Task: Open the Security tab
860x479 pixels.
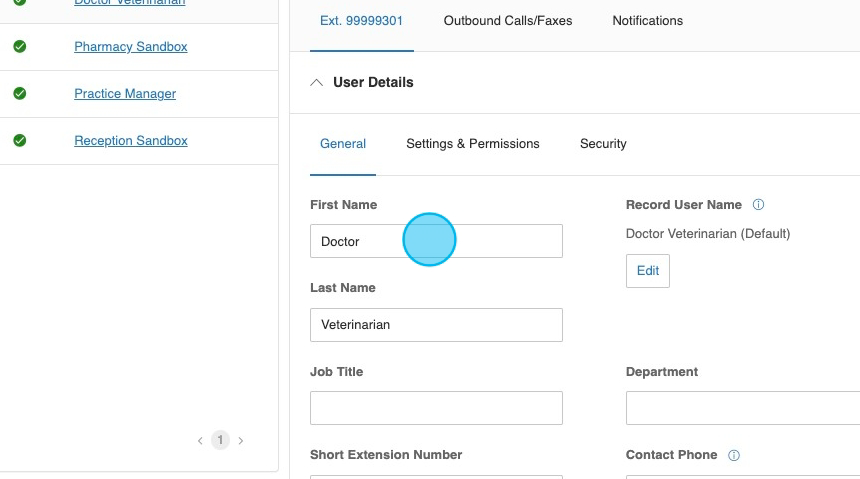Action: [603, 144]
